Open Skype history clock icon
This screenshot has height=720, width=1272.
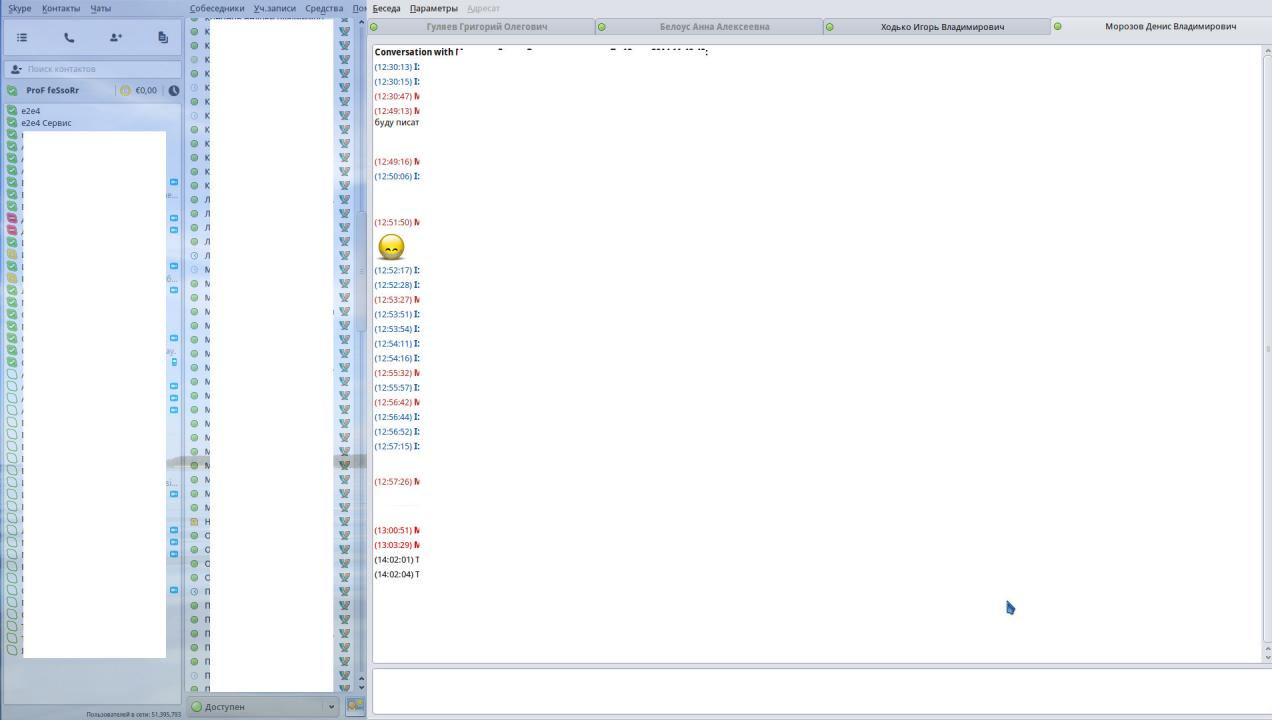pyautogui.click(x=174, y=90)
